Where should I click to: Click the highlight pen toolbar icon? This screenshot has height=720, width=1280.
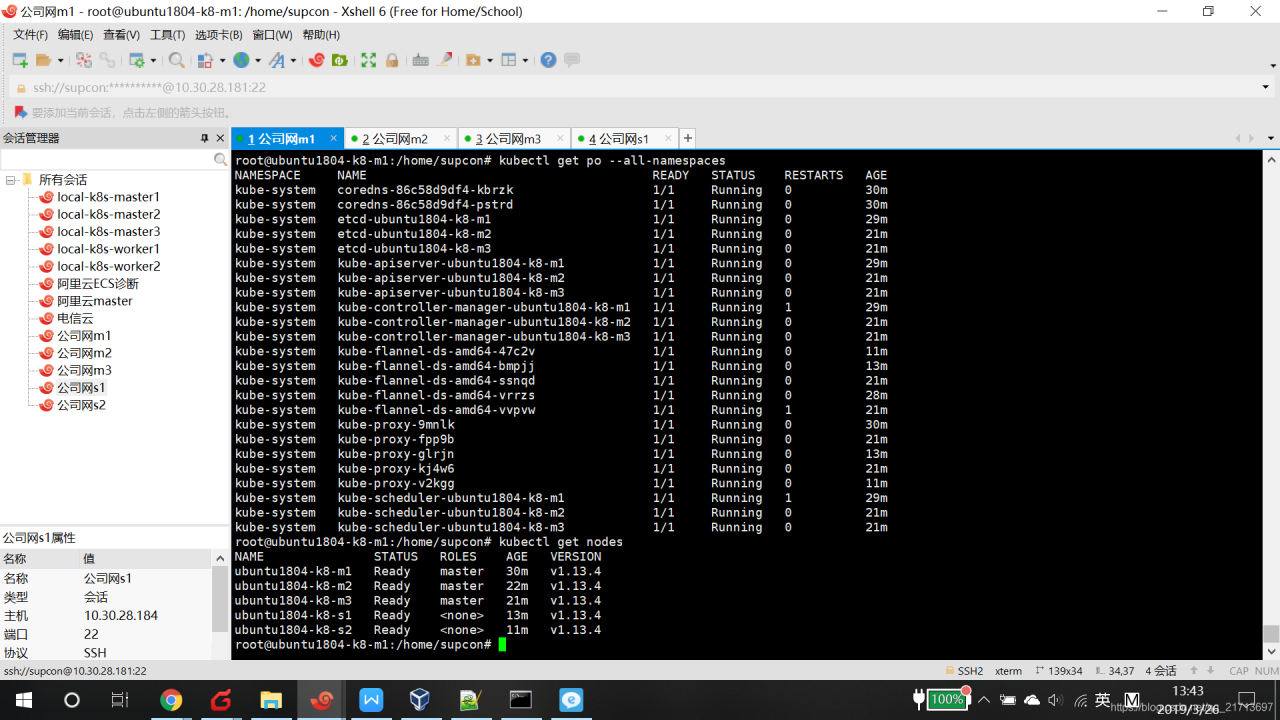click(x=445, y=60)
